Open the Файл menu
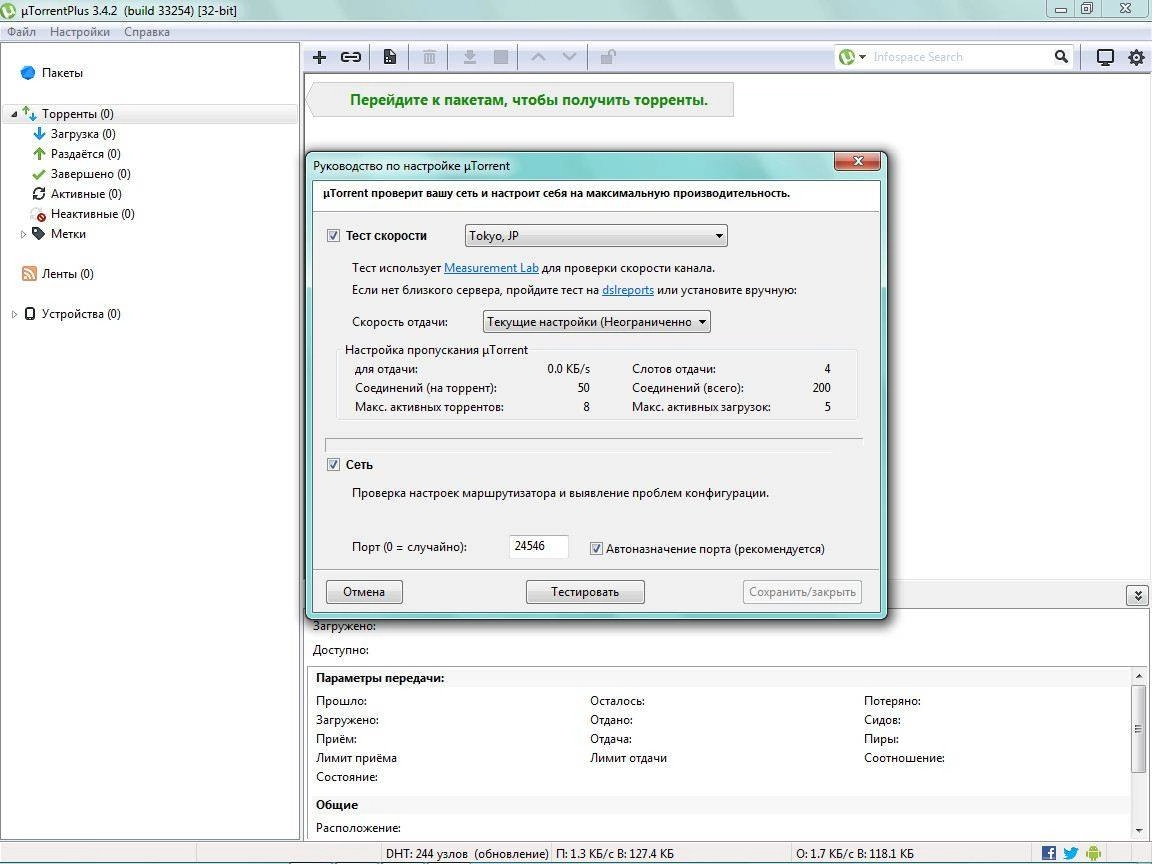 click(20, 31)
